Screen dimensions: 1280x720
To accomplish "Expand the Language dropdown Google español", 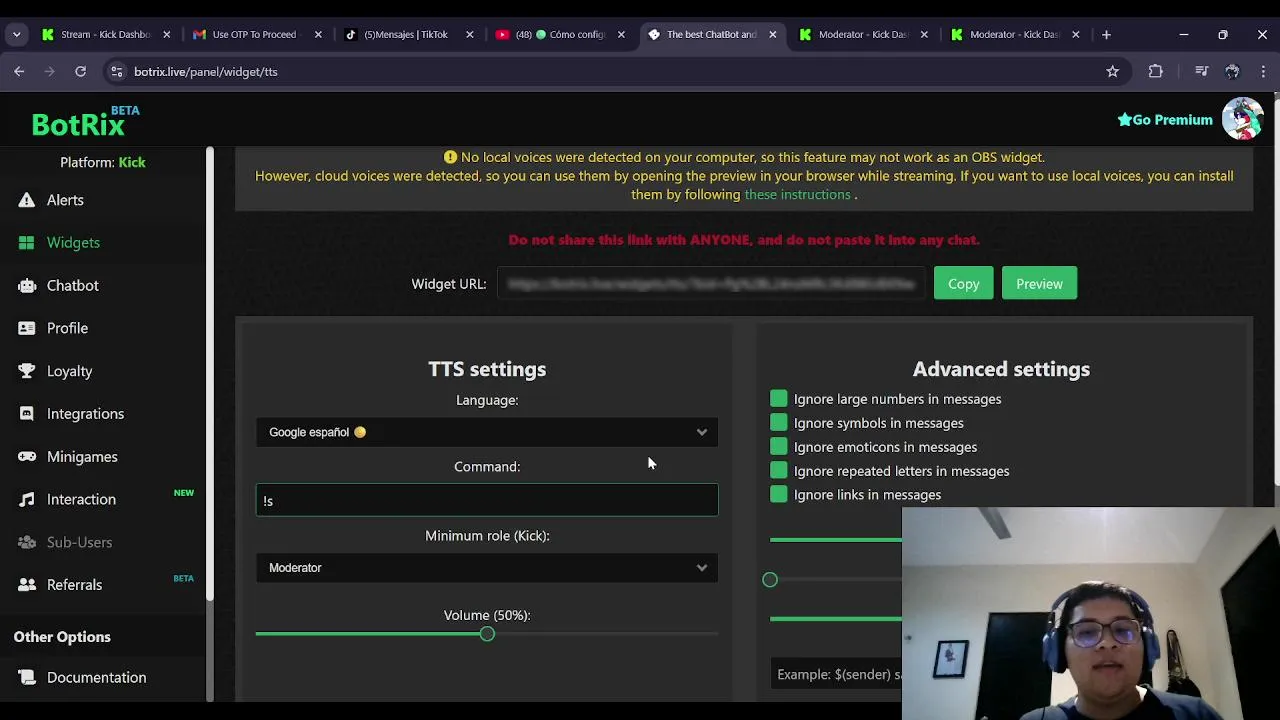I will coord(487,432).
